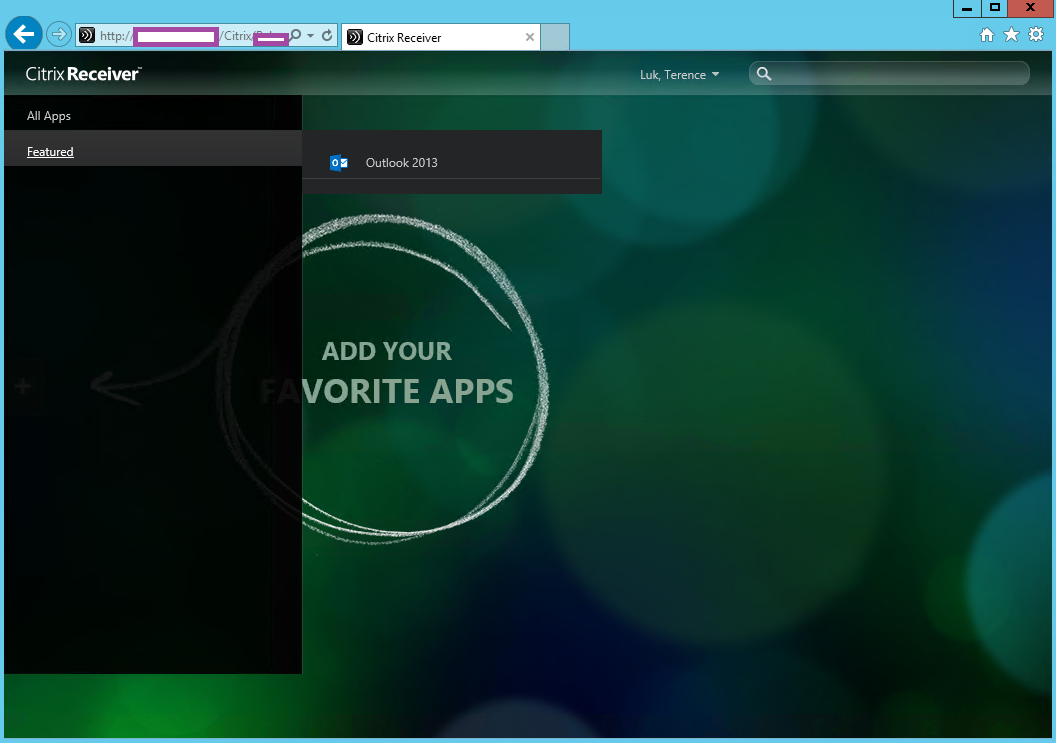1056x743 pixels.
Task: Expand the Luk, Terence user menu
Action: pos(680,75)
